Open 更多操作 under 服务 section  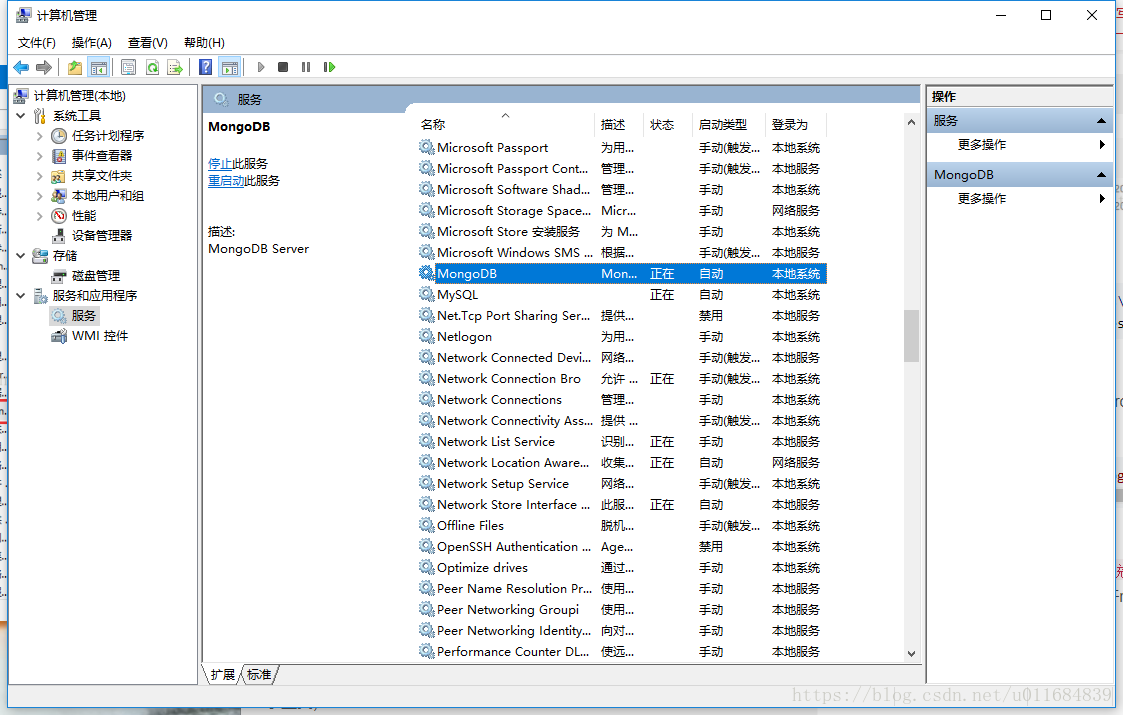[982, 145]
